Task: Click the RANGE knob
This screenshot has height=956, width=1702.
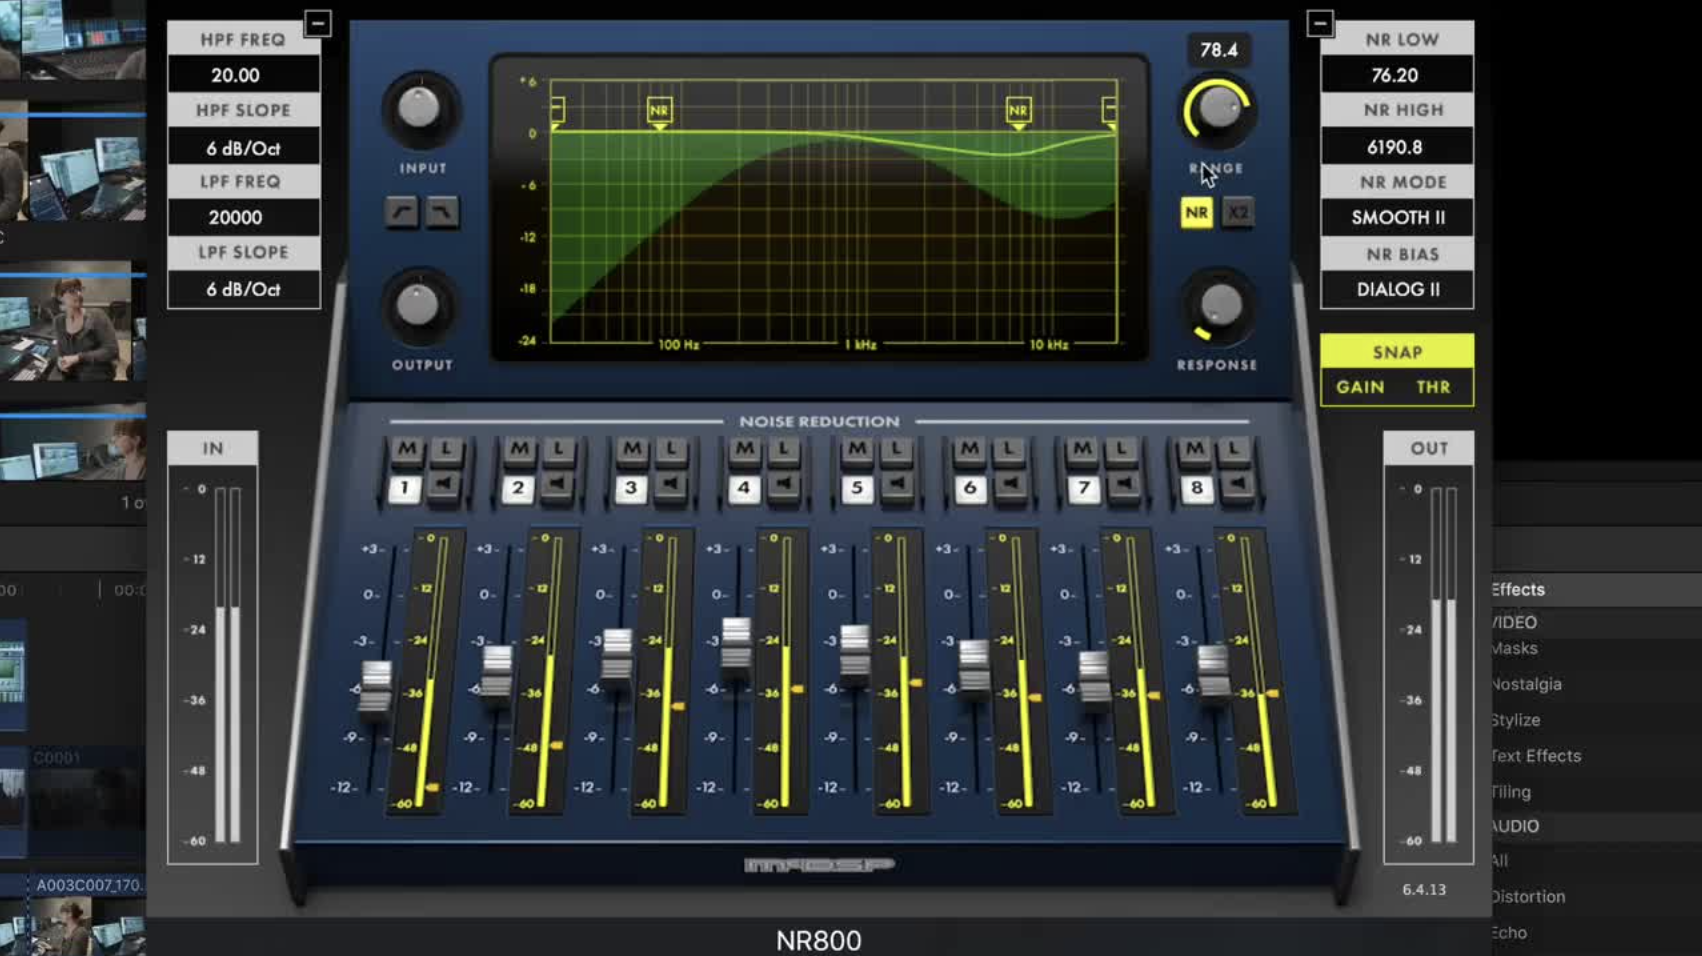Action: coord(1217,109)
